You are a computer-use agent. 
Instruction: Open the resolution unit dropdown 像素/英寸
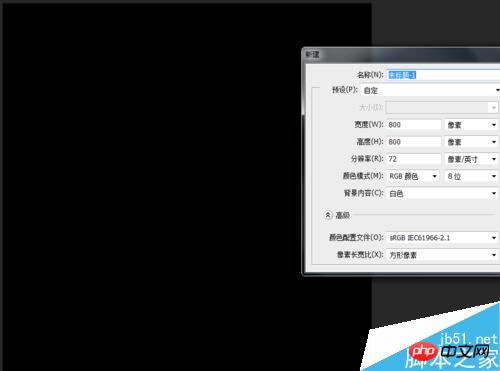pos(472,159)
